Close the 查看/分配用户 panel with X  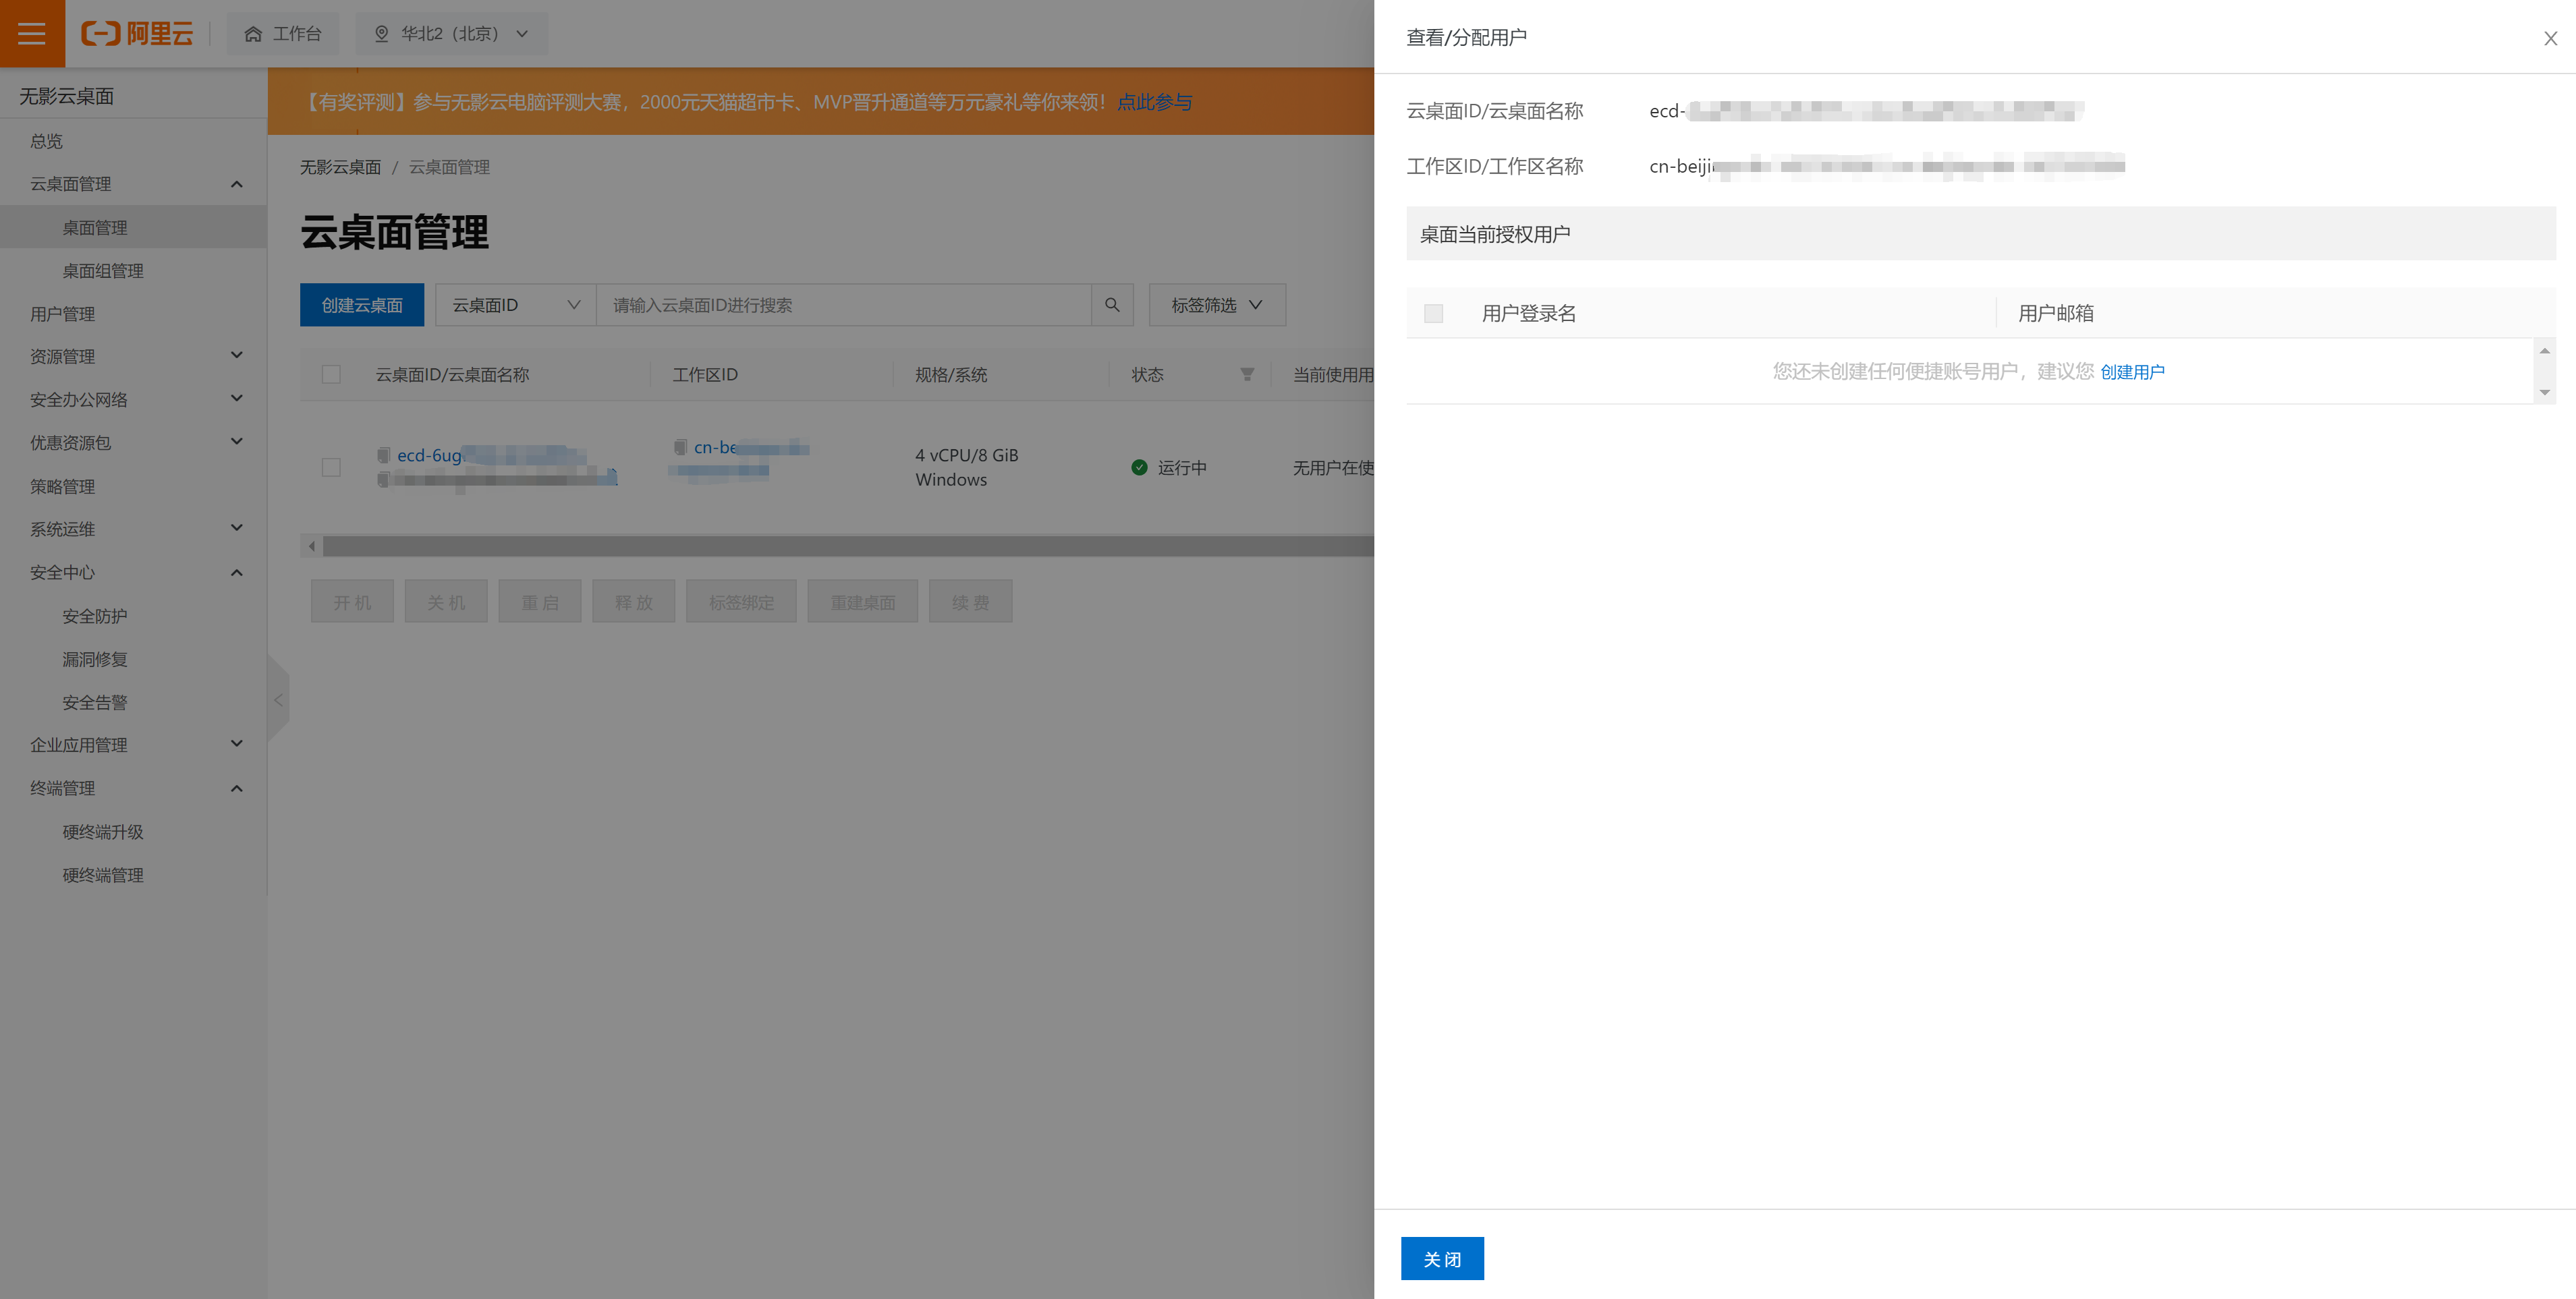click(x=2550, y=38)
